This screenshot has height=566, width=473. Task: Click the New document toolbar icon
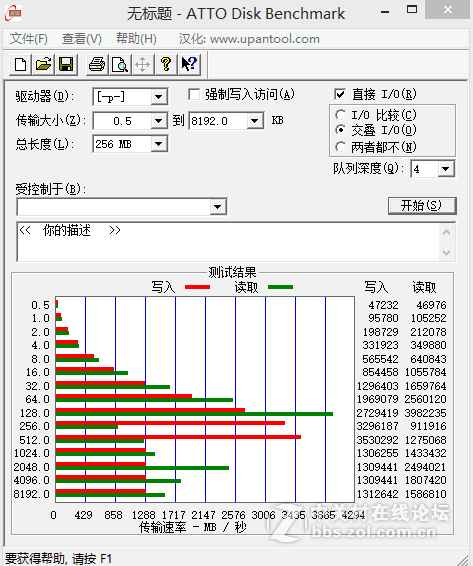point(21,65)
